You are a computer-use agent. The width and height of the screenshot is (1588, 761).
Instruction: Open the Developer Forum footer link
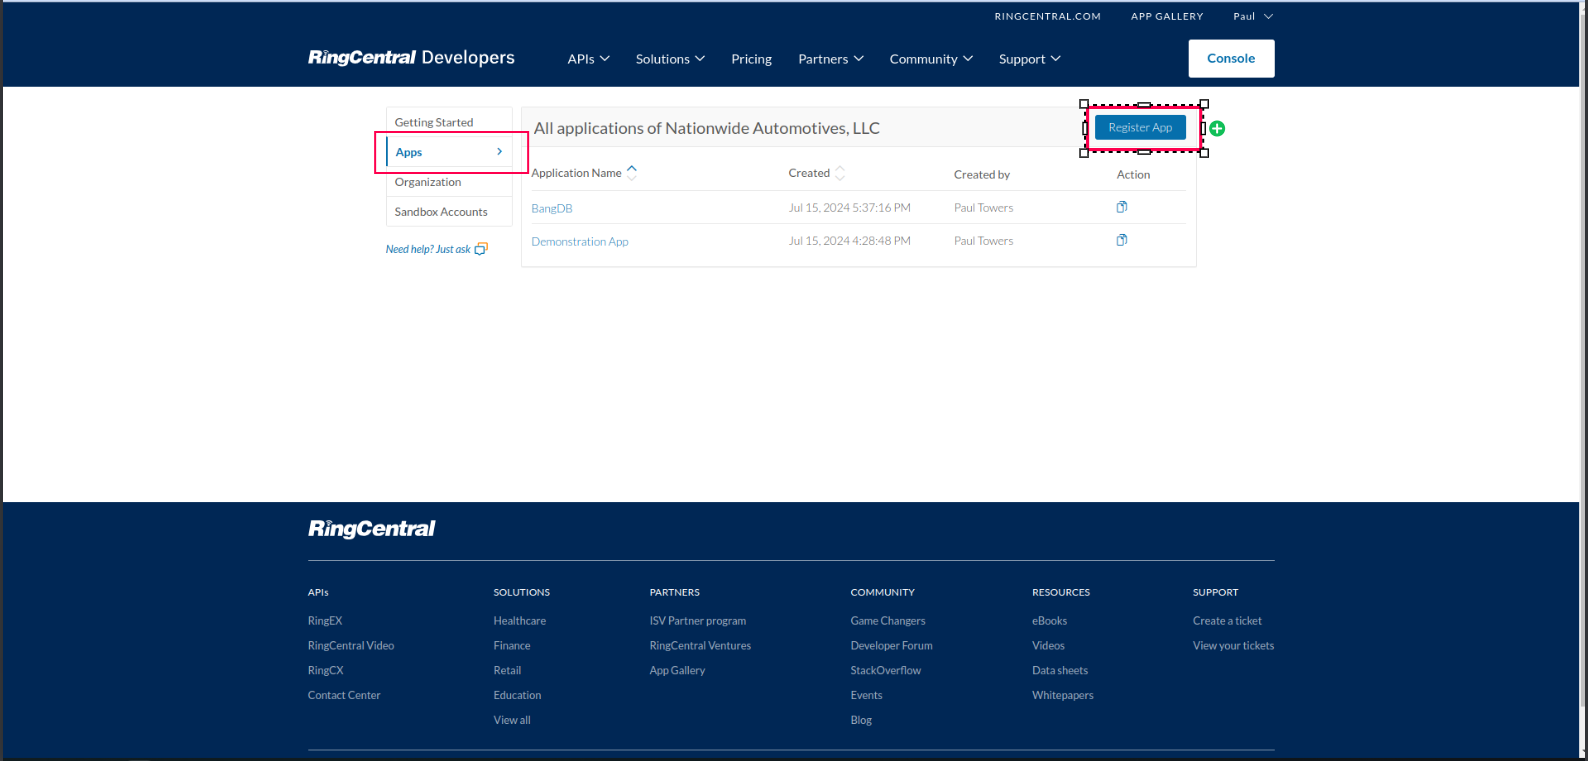click(x=891, y=646)
